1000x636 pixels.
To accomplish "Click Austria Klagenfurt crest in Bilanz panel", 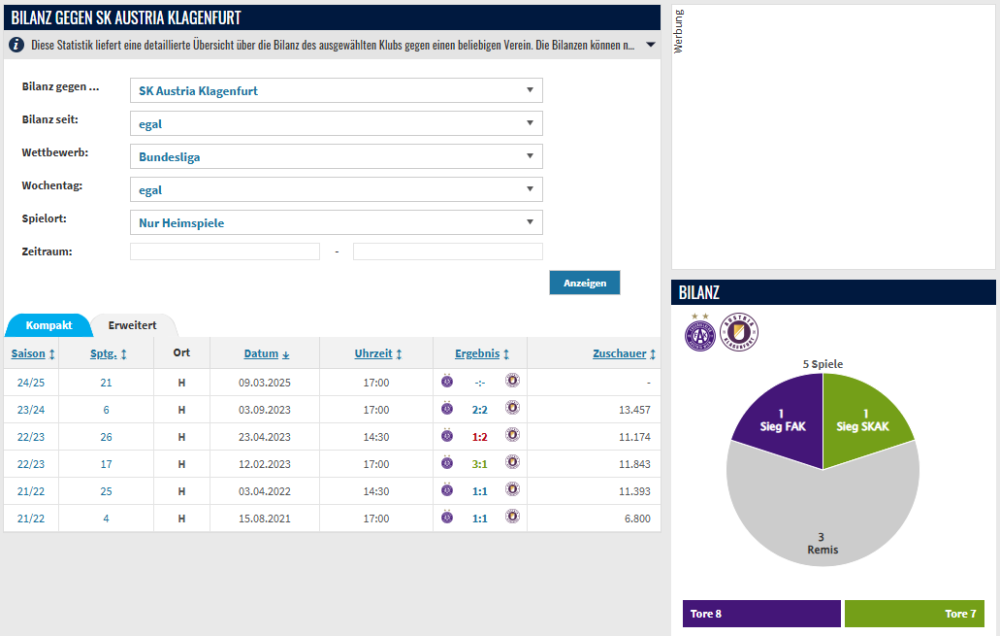I will (739, 333).
